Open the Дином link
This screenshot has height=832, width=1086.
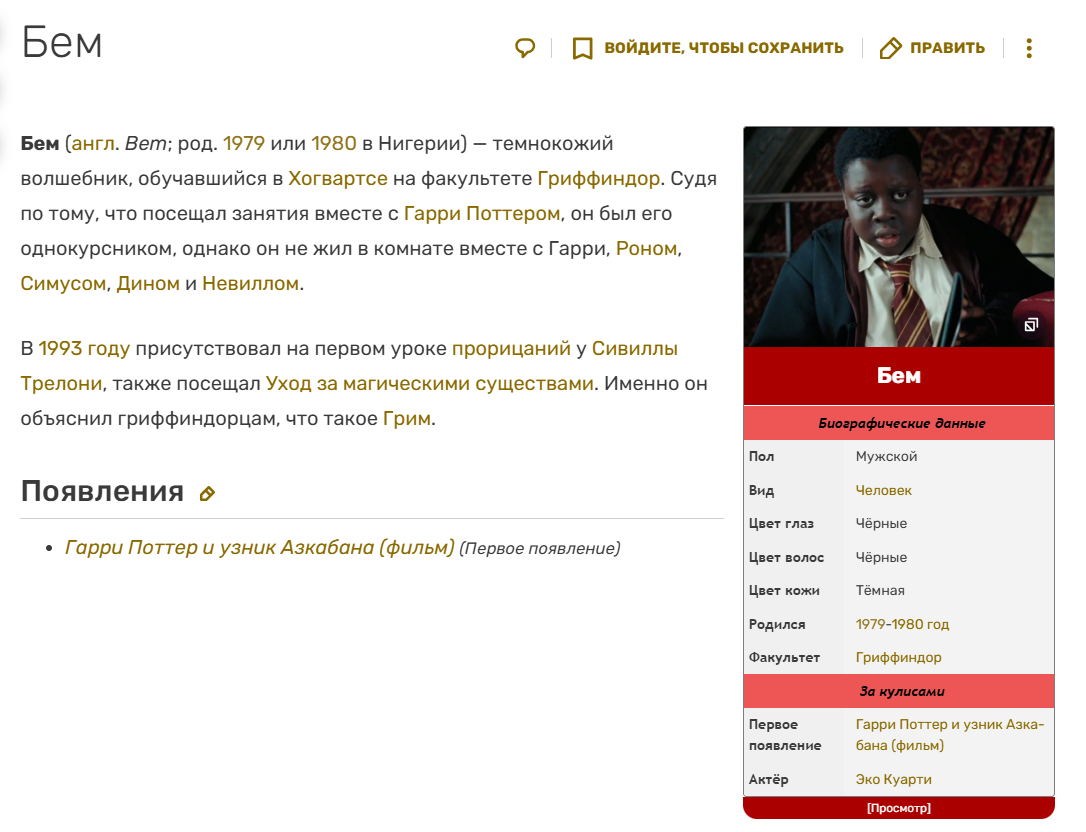(148, 283)
